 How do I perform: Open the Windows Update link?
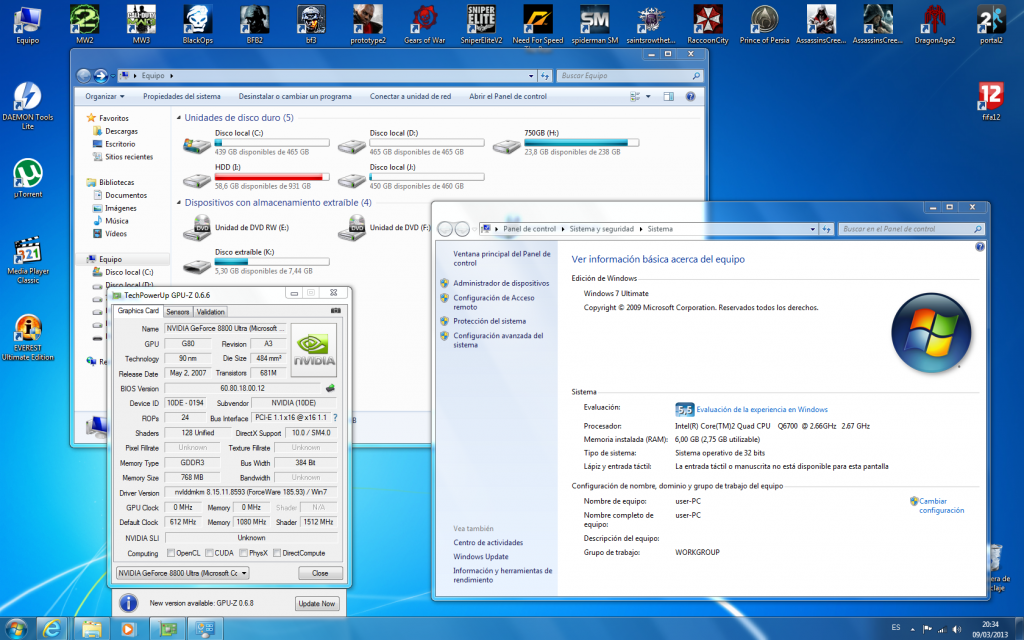[481, 556]
